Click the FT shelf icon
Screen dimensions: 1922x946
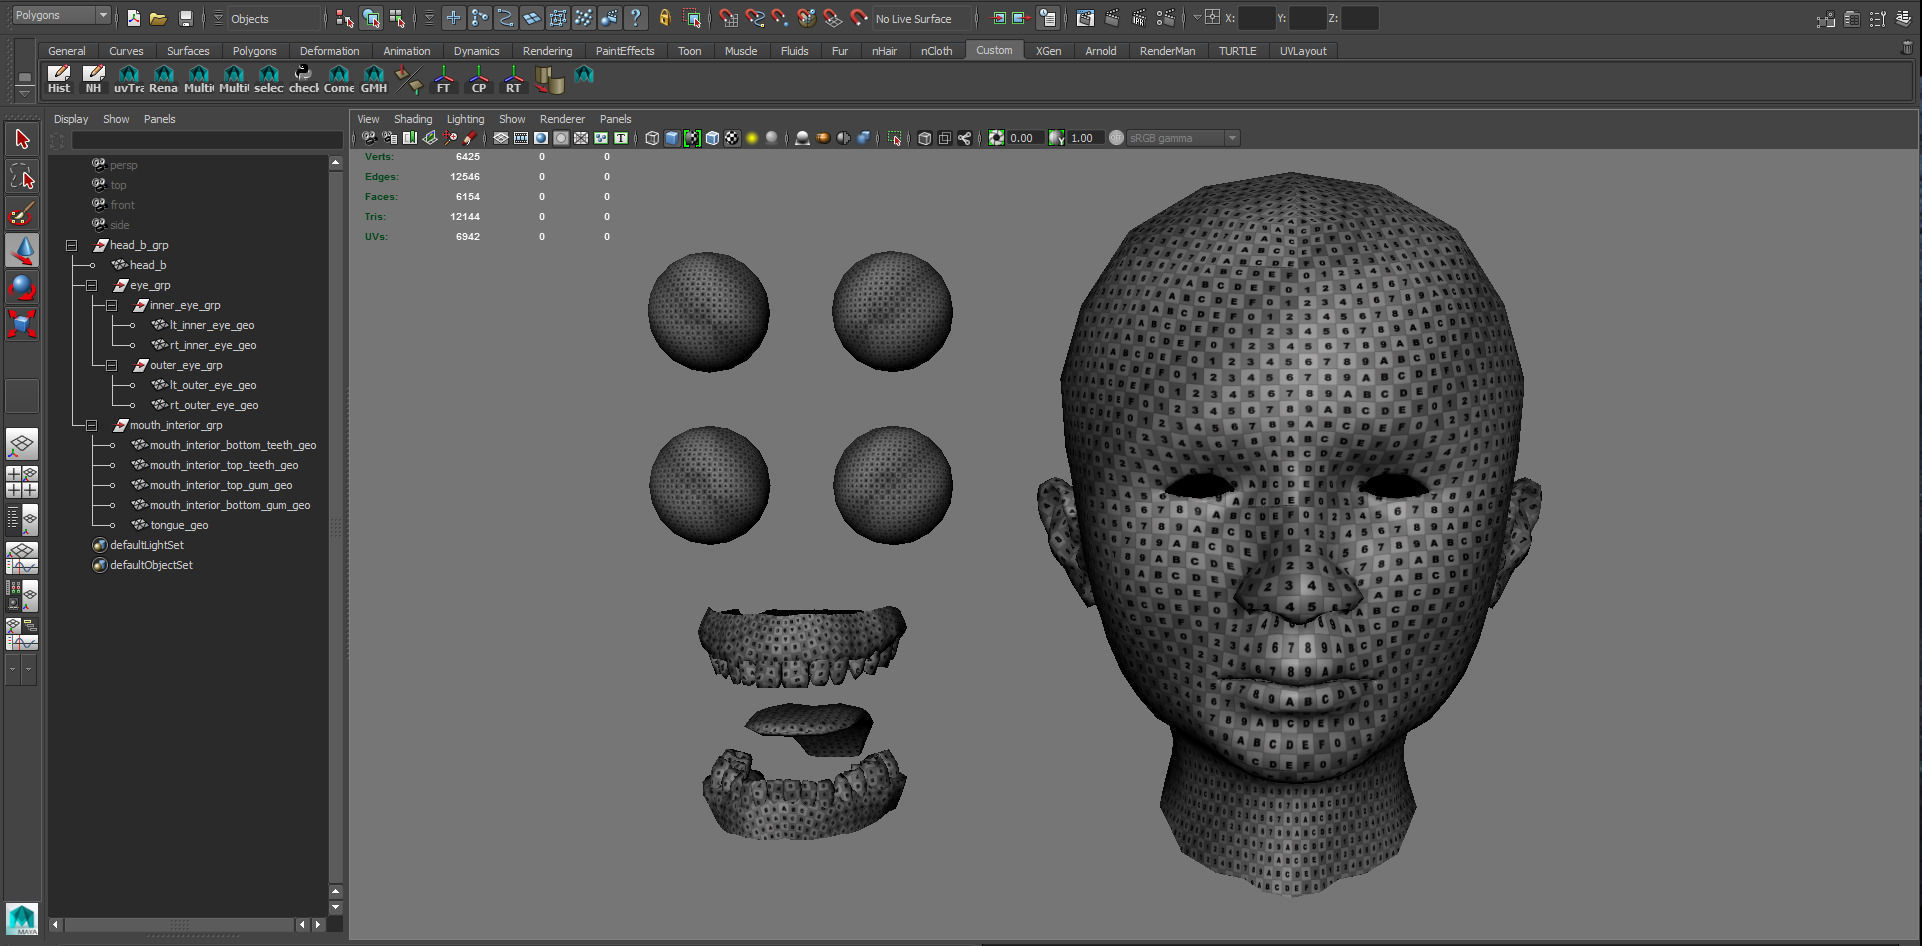[444, 79]
